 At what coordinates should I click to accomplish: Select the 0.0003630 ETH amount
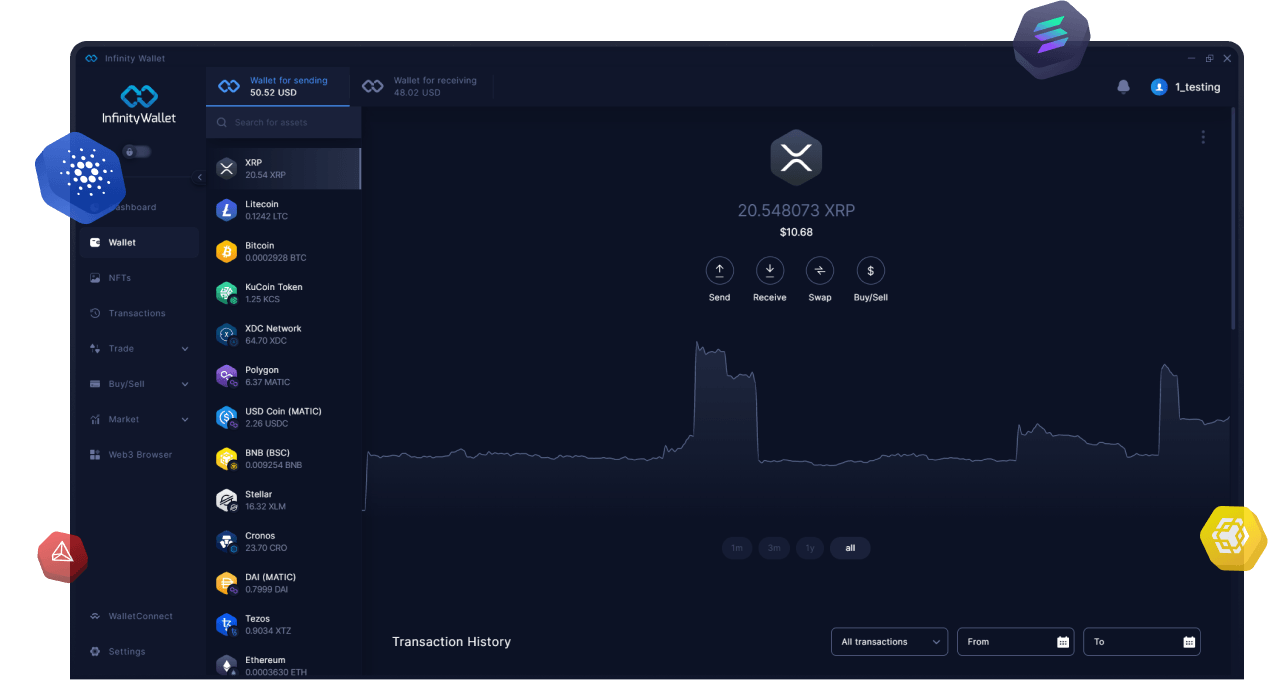276,673
